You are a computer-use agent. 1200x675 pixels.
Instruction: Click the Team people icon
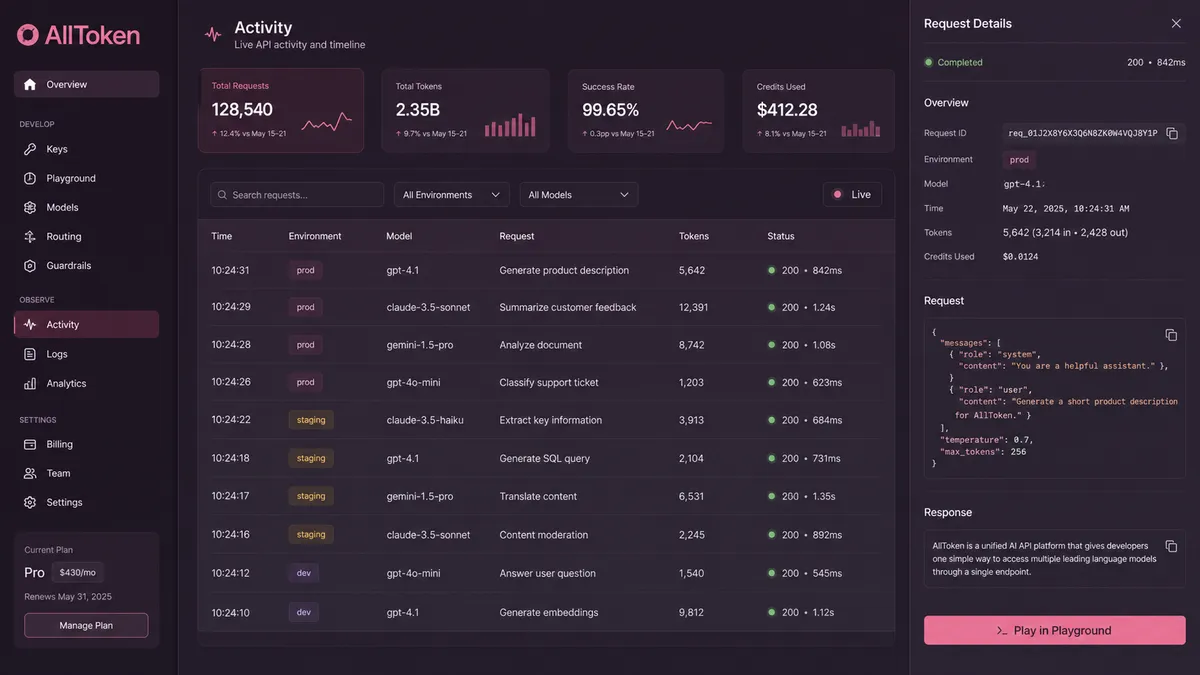(x=30, y=473)
